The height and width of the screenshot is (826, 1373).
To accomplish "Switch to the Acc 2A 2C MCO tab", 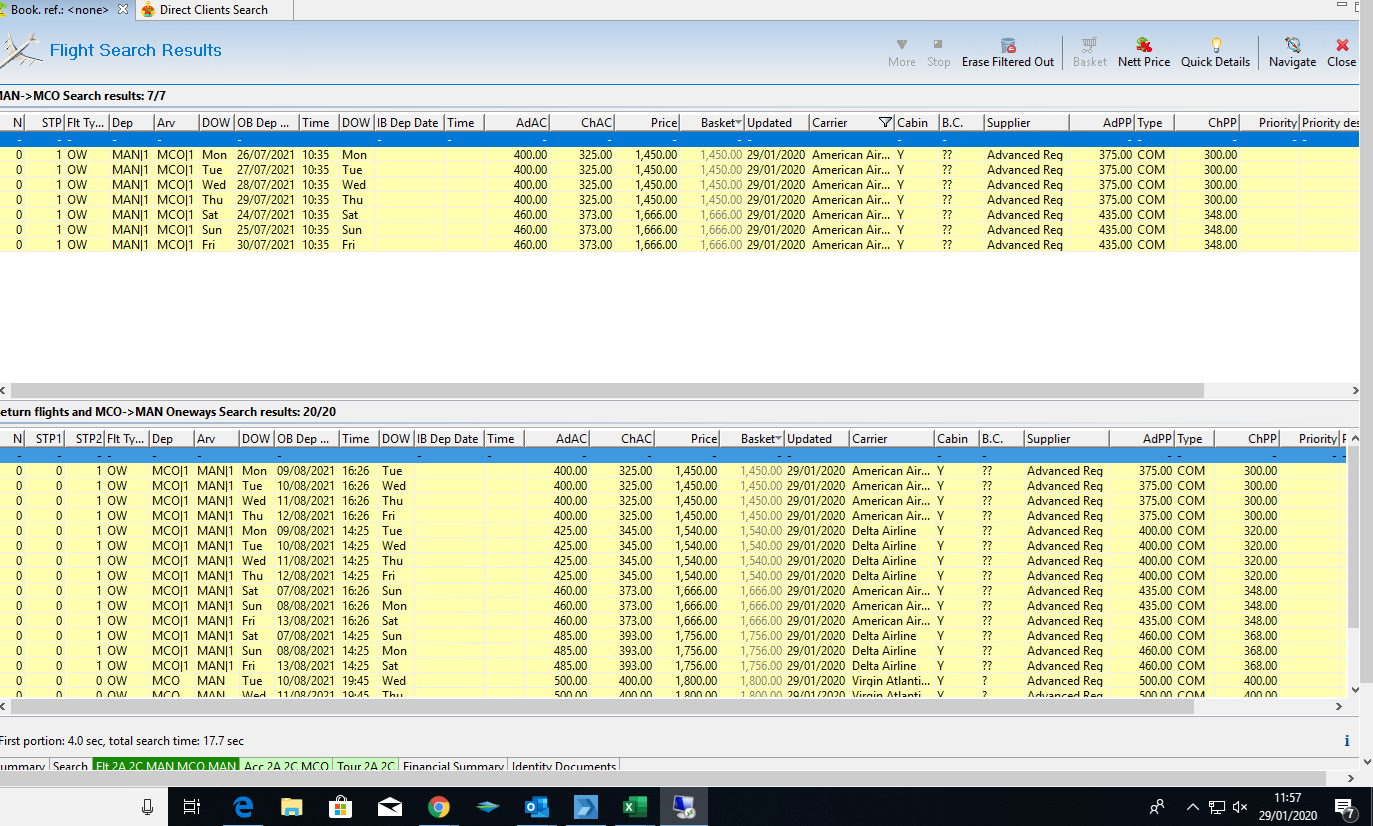I will click(286, 767).
